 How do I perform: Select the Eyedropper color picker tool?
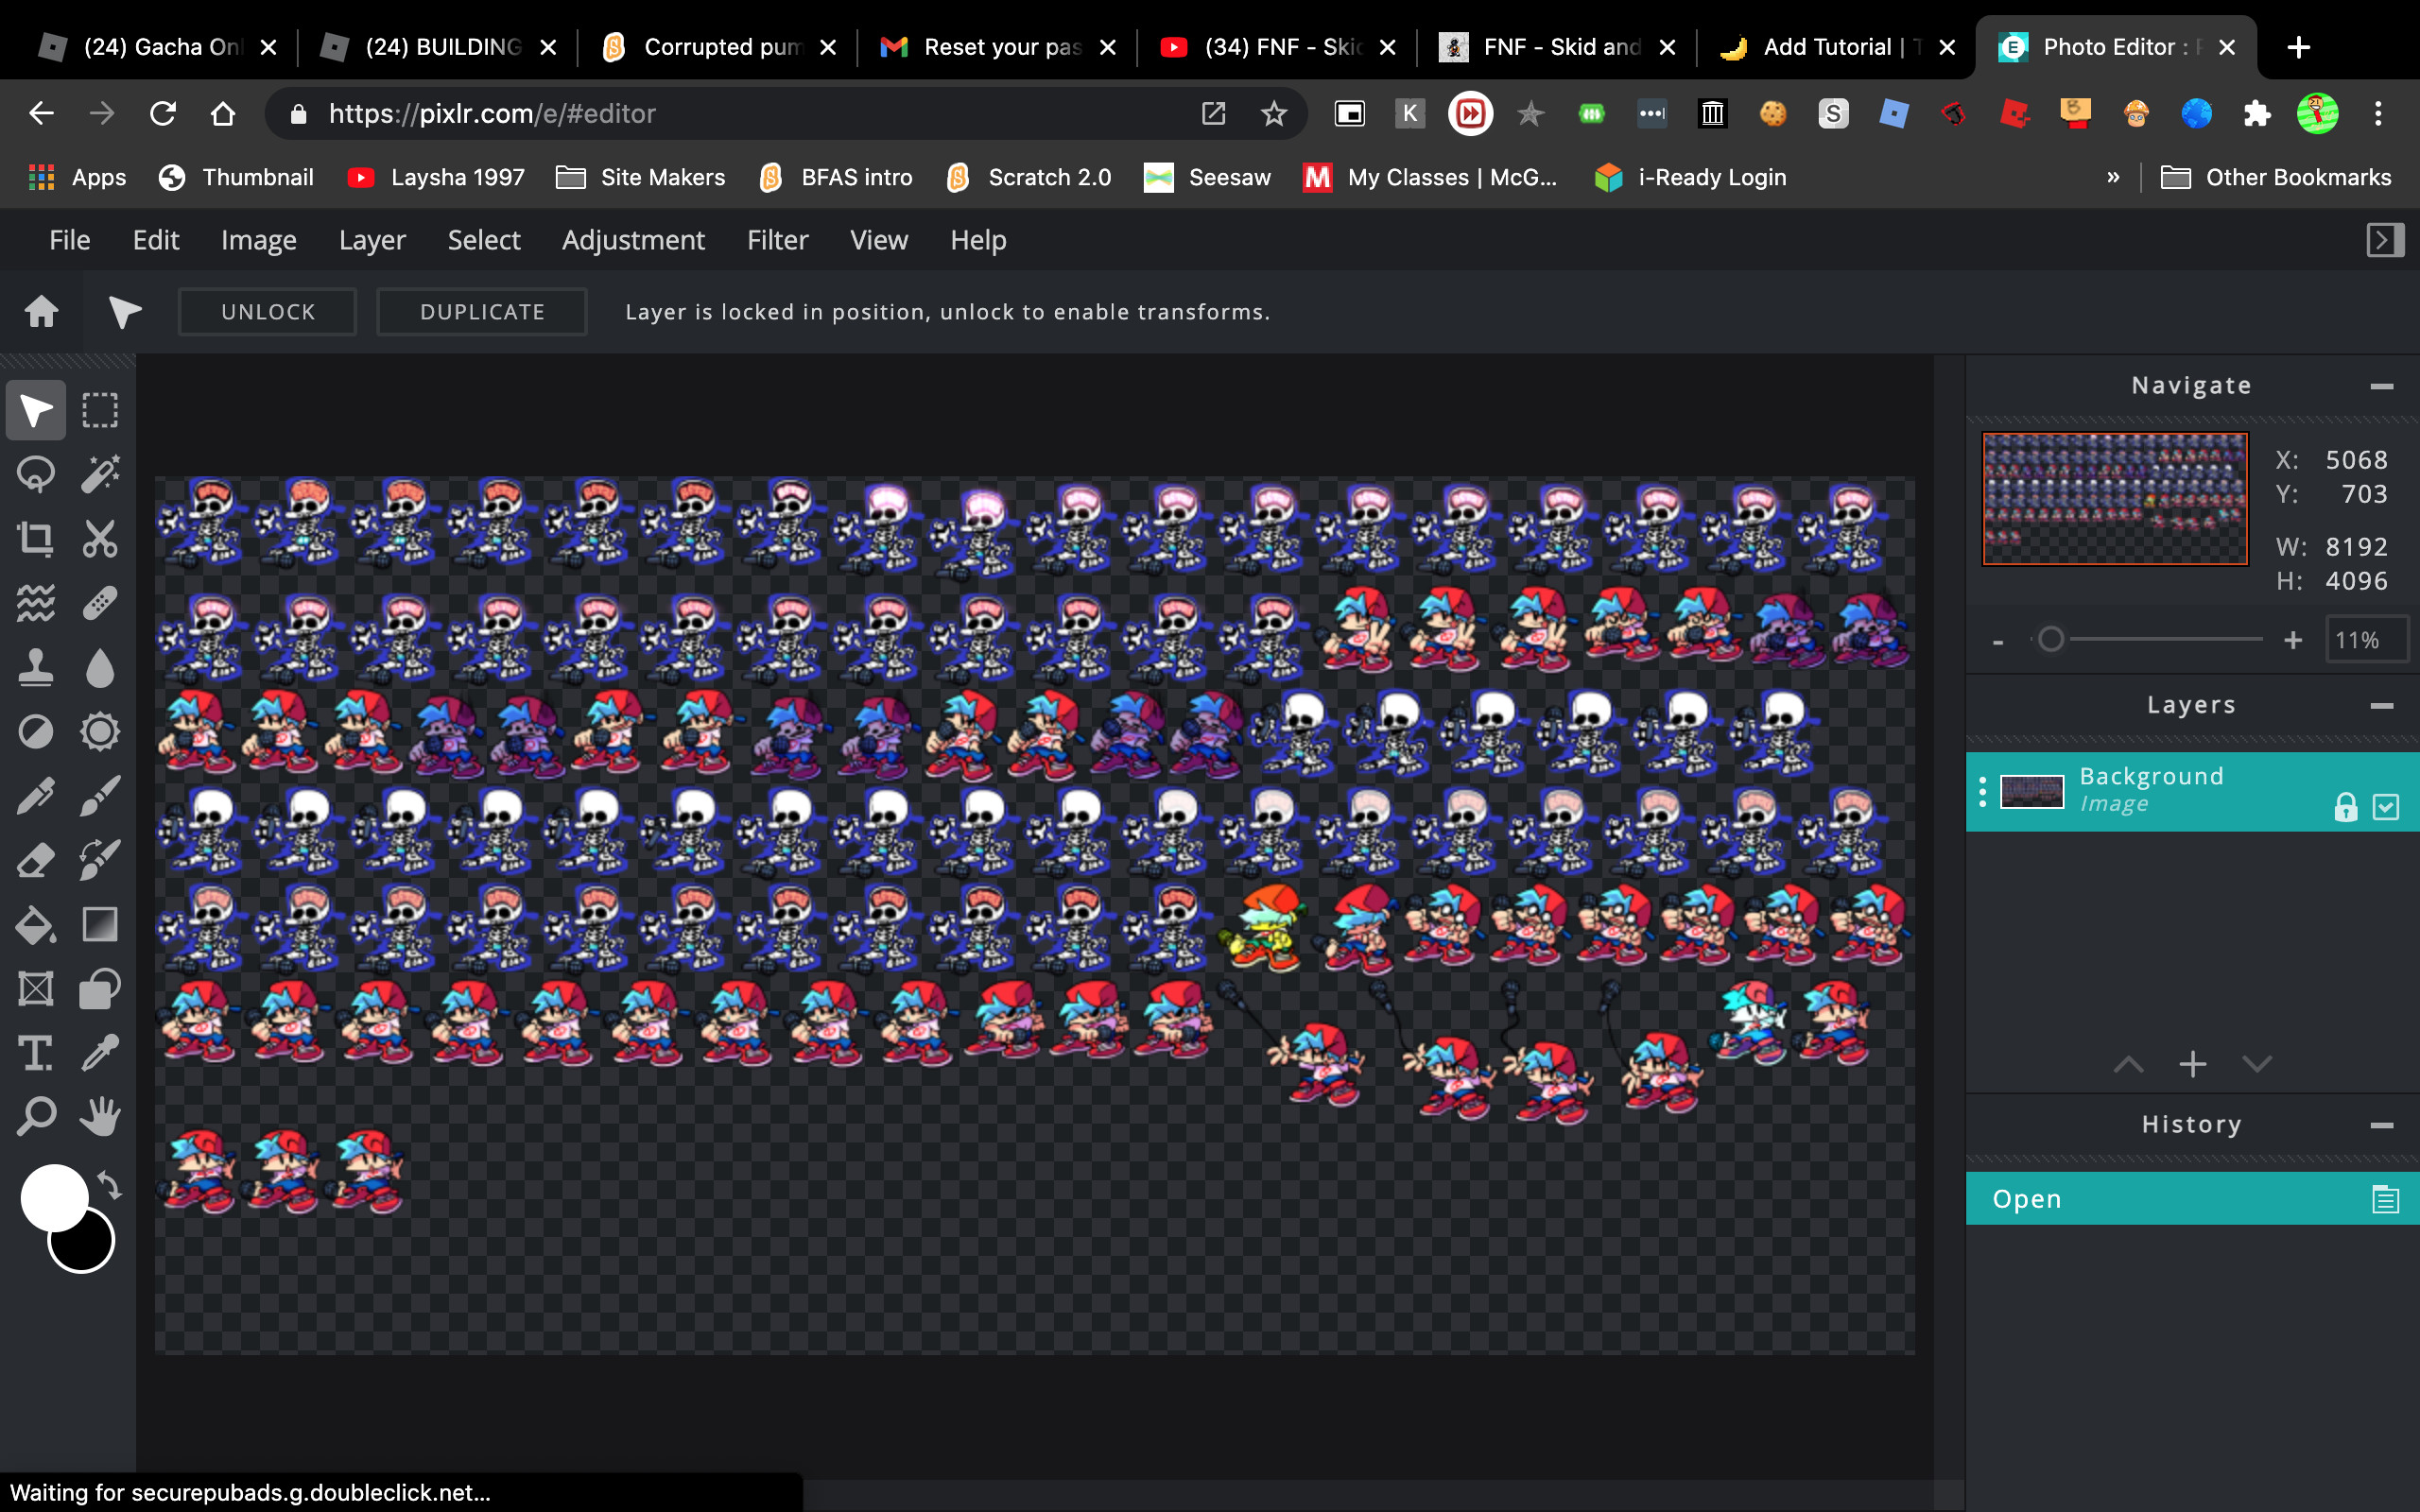pyautogui.click(x=100, y=1053)
